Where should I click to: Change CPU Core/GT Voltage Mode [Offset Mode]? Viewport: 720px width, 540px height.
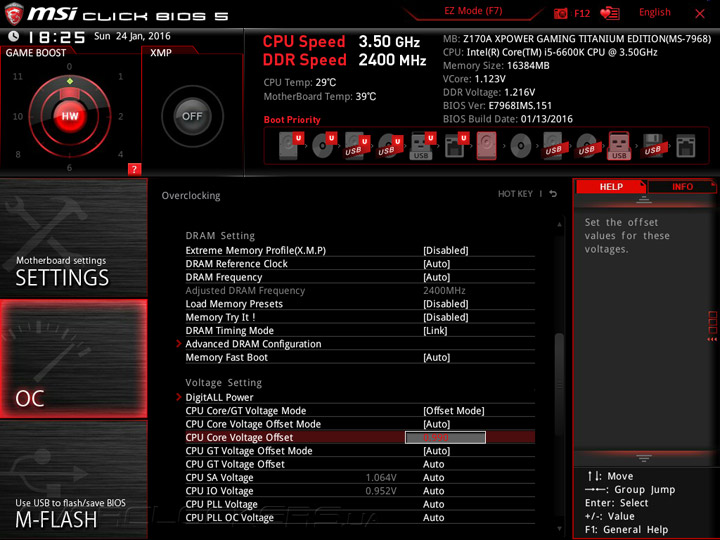tap(454, 411)
